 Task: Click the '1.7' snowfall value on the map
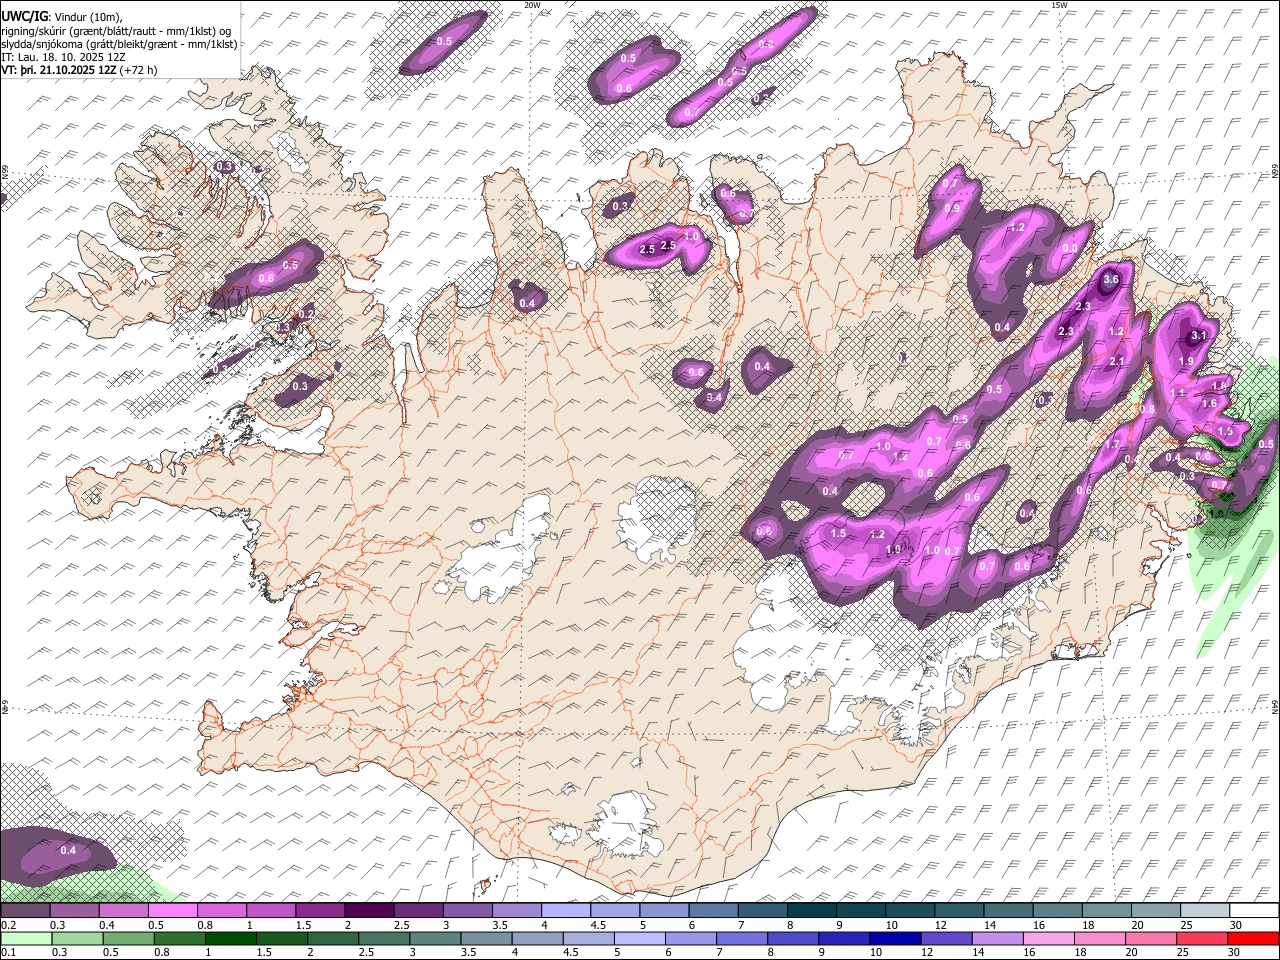1112,445
